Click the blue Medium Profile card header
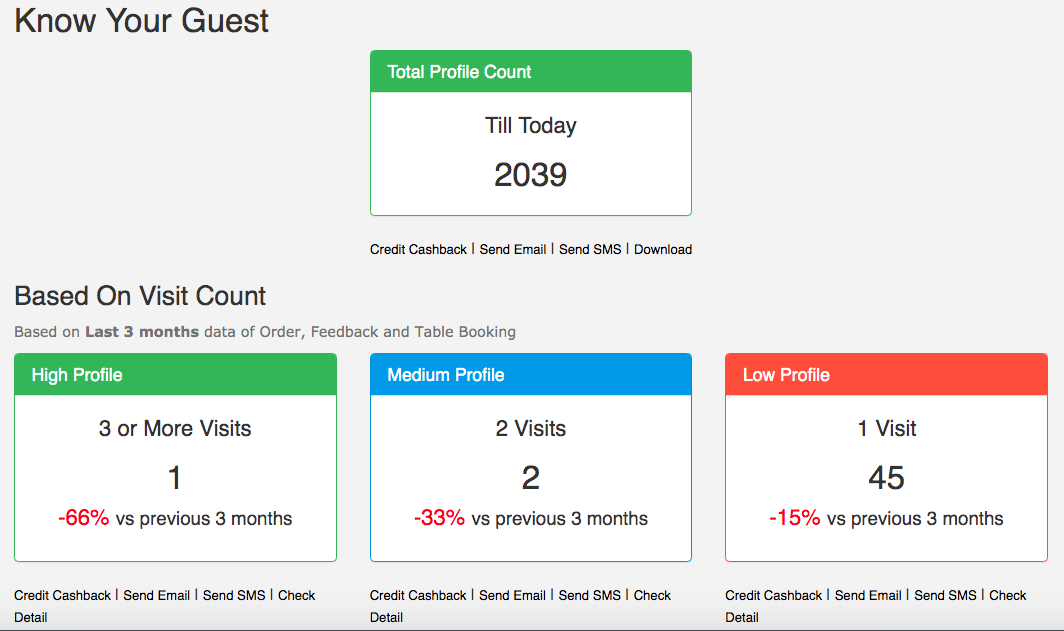1064x631 pixels. pos(530,375)
